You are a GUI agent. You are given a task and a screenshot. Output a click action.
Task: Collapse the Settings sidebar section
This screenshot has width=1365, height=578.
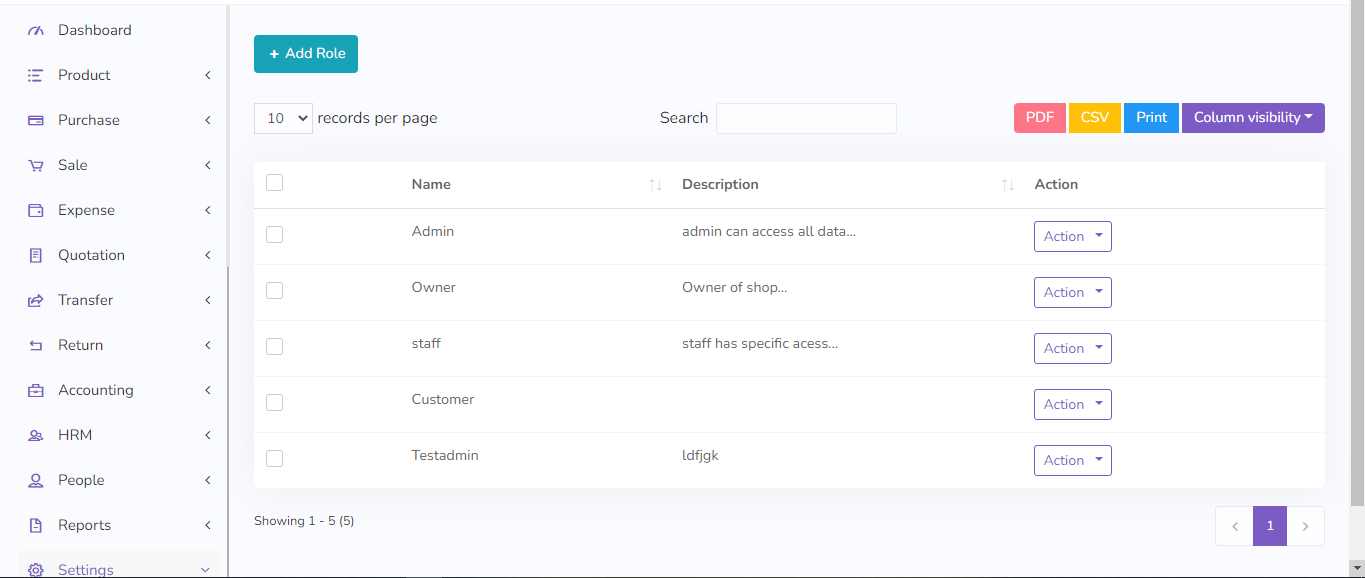[205, 568]
